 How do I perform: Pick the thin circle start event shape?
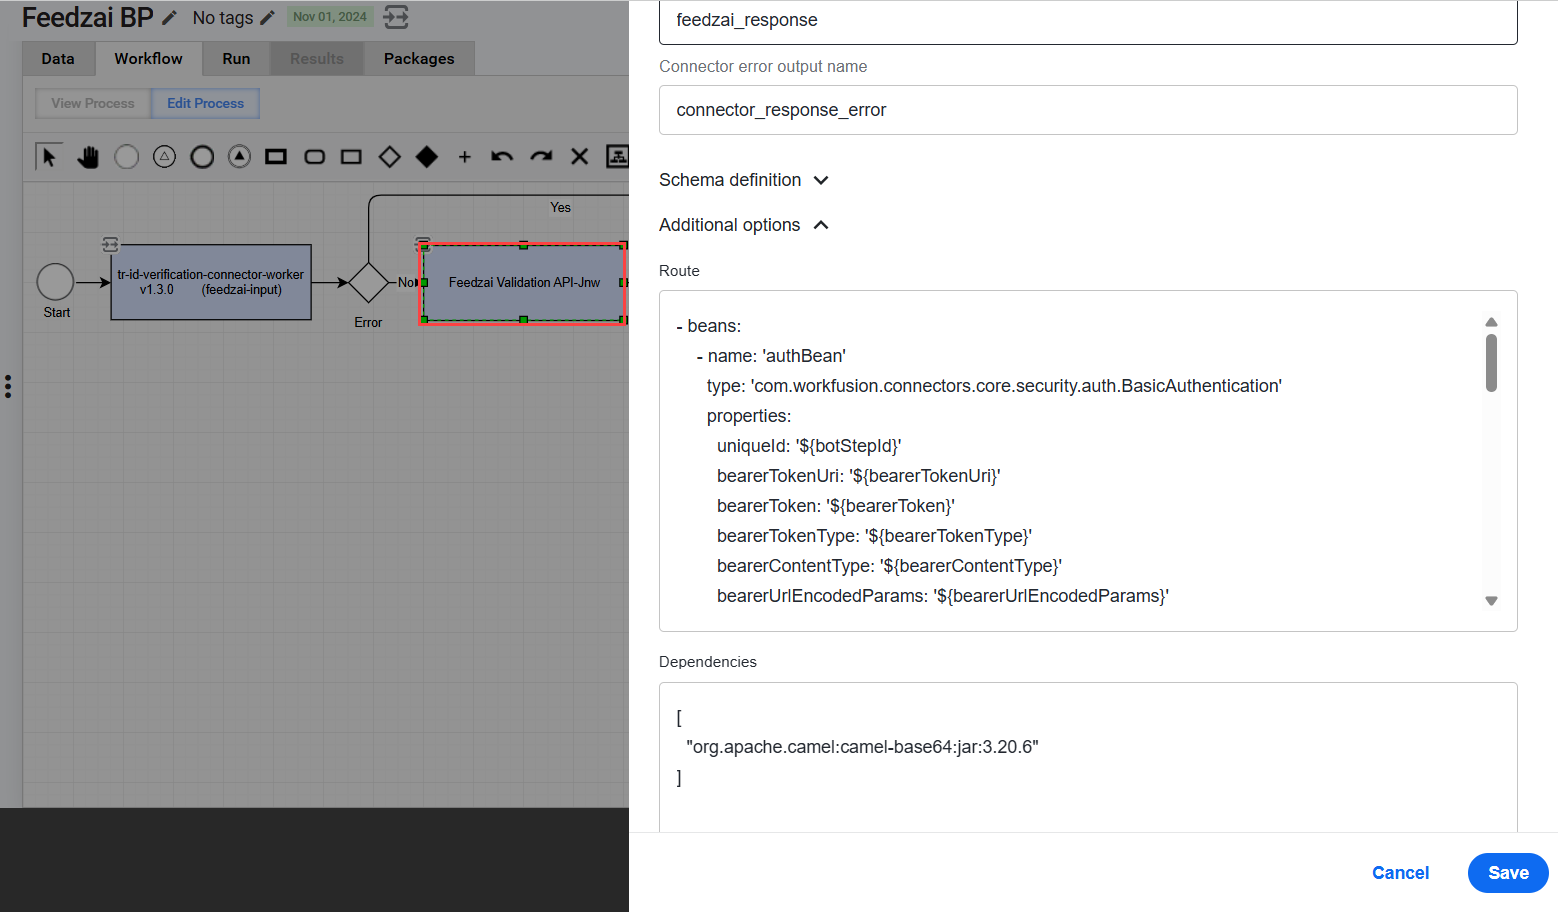126,157
